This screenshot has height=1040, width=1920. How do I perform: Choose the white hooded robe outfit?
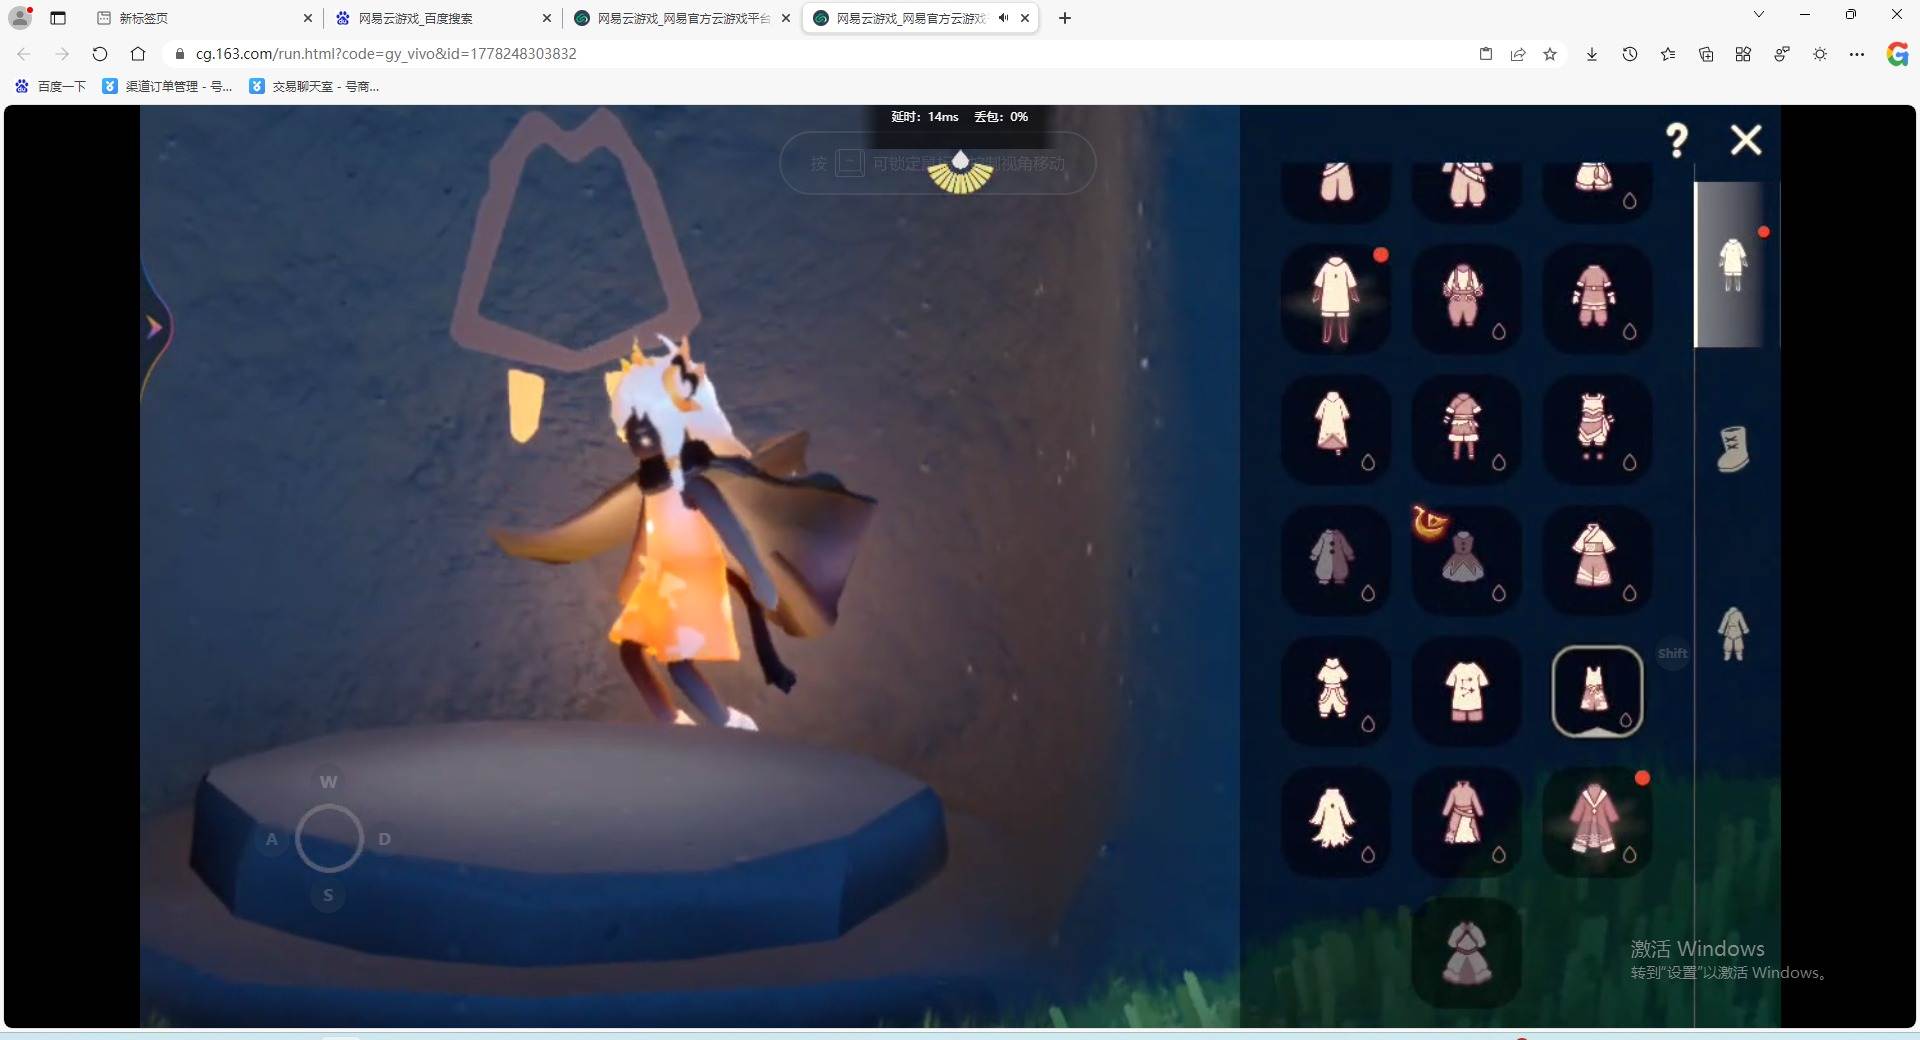click(1336, 429)
